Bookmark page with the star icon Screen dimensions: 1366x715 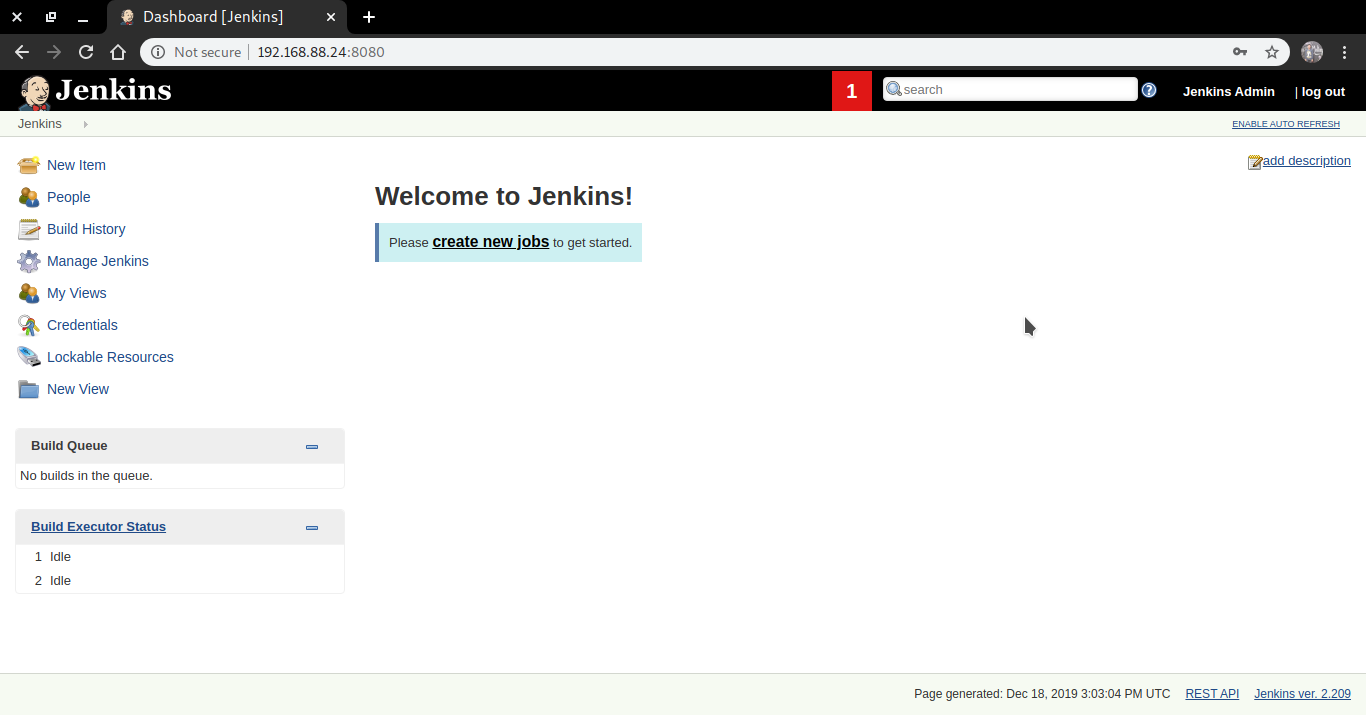1272,52
